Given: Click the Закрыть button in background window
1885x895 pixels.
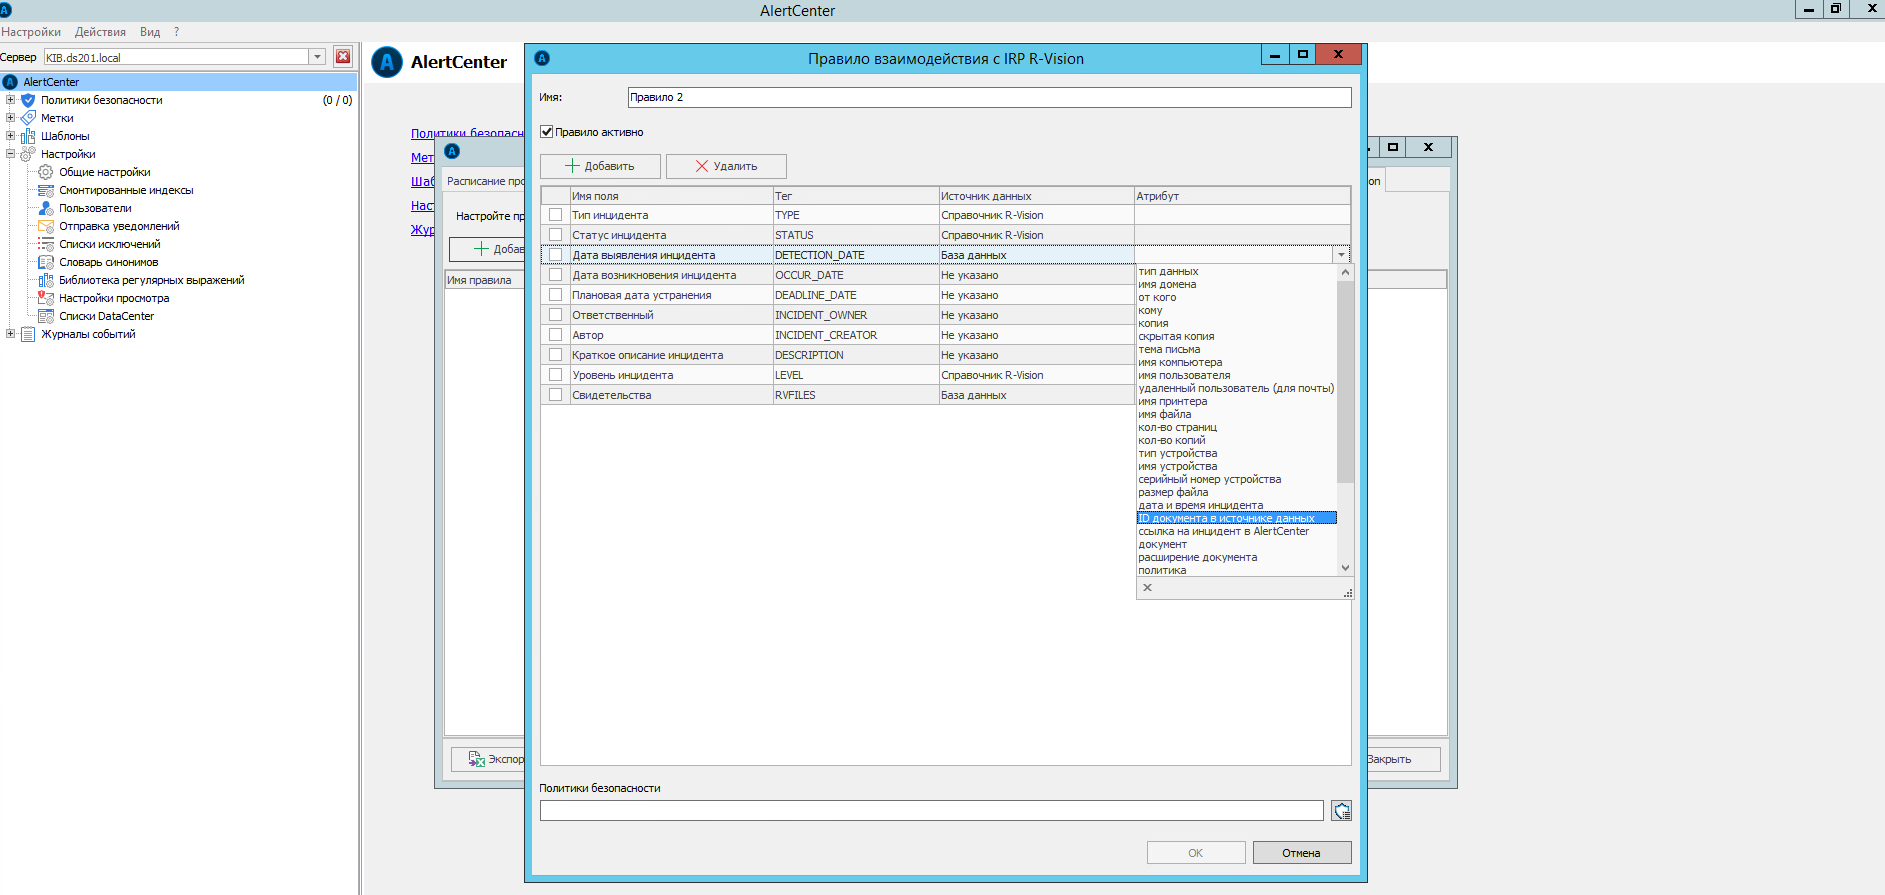Looking at the screenshot, I should click(1403, 759).
